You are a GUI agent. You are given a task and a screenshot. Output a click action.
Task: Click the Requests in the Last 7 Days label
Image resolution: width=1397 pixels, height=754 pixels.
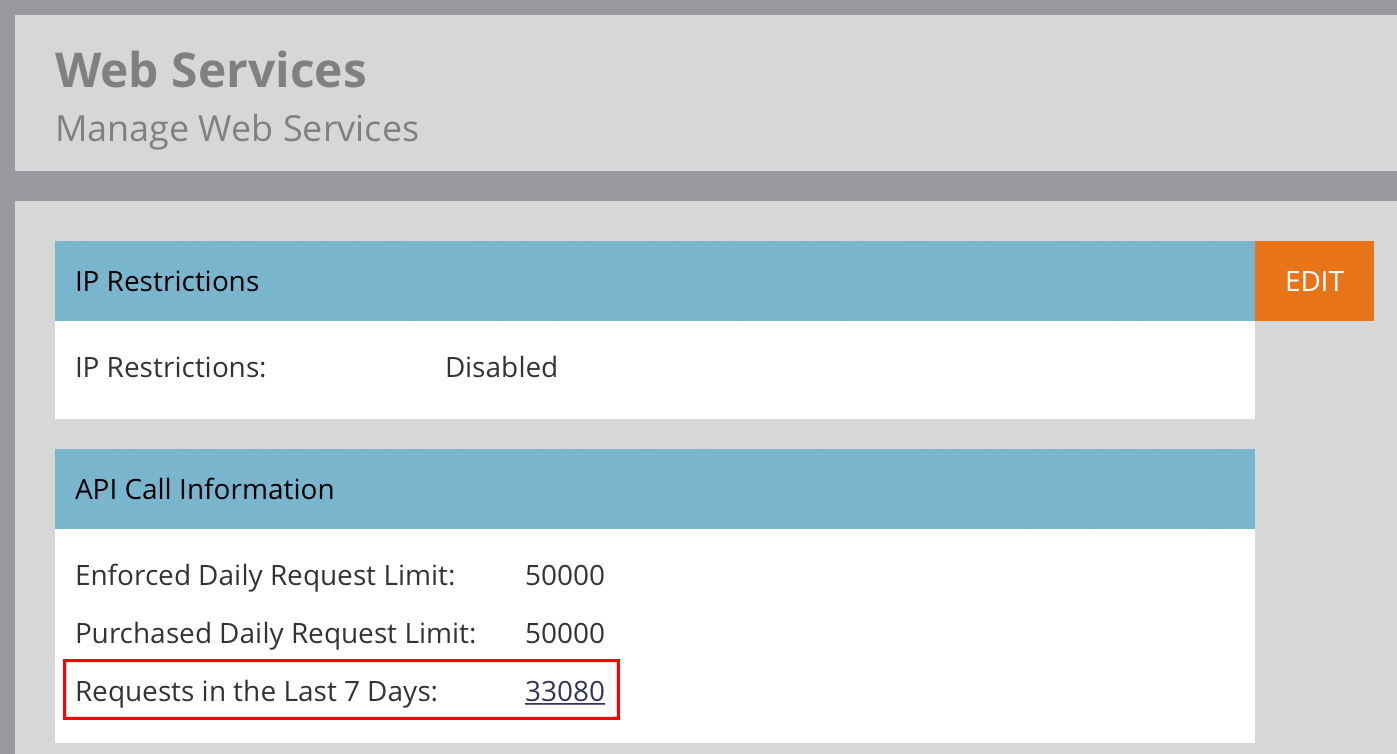pyautogui.click(x=256, y=691)
